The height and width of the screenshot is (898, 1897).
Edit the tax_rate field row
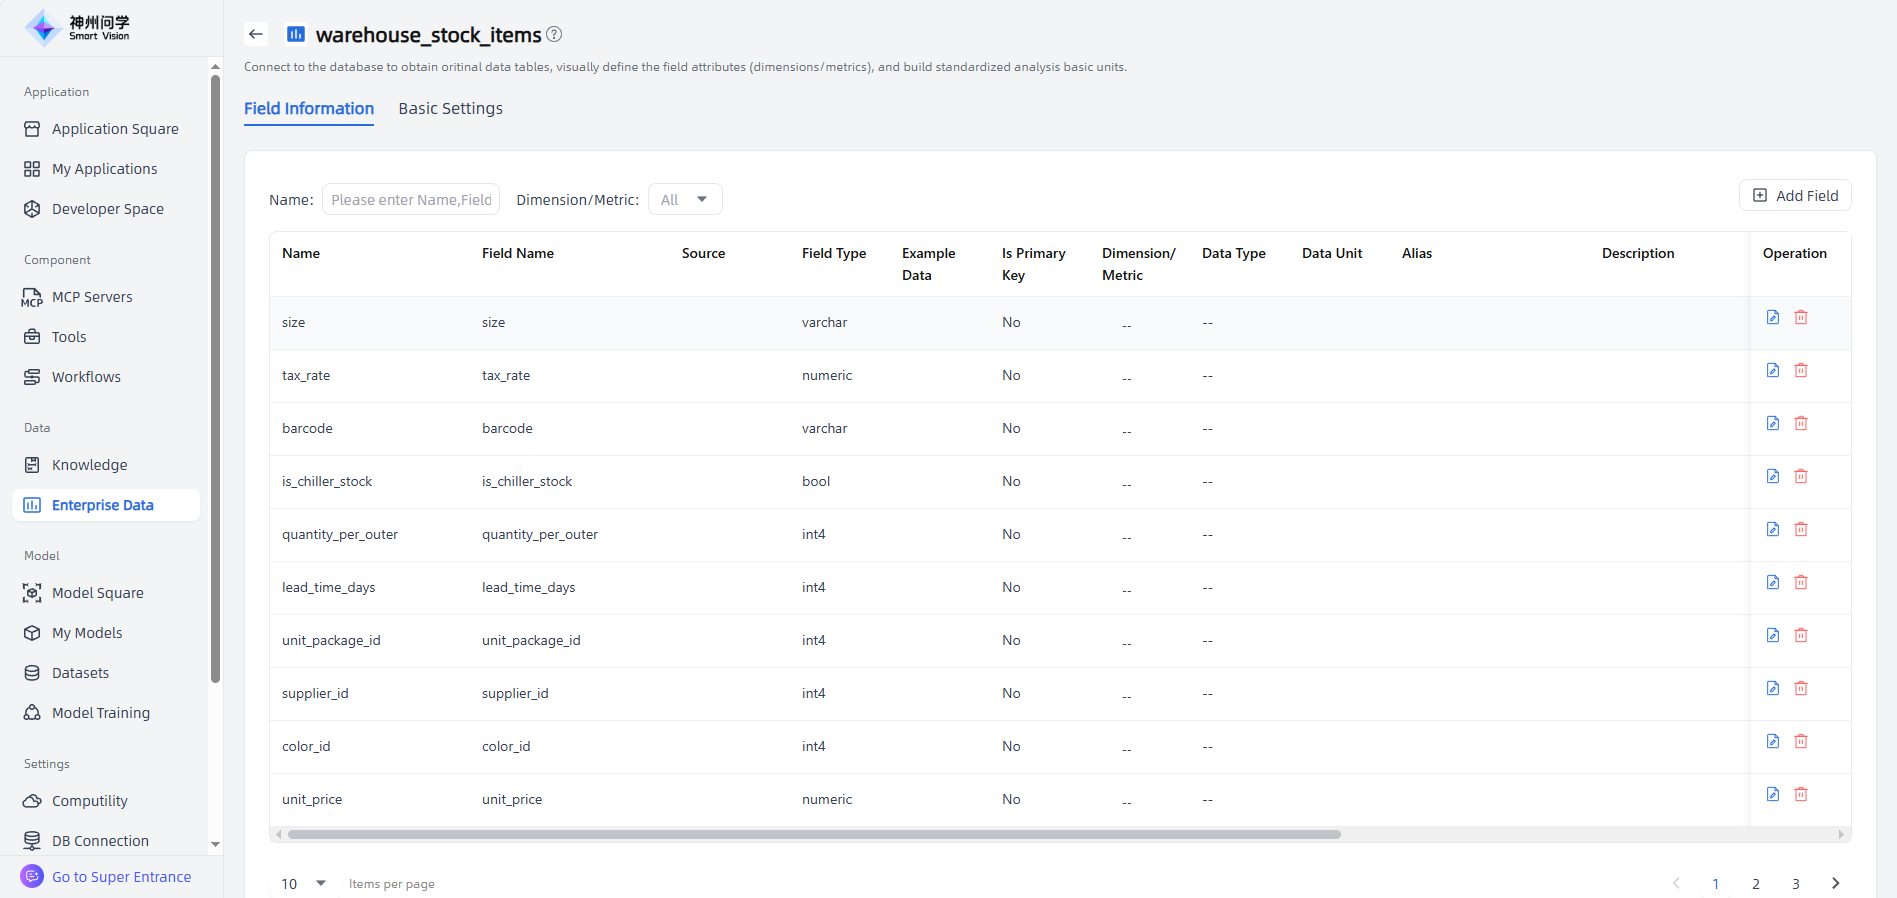(1772, 370)
